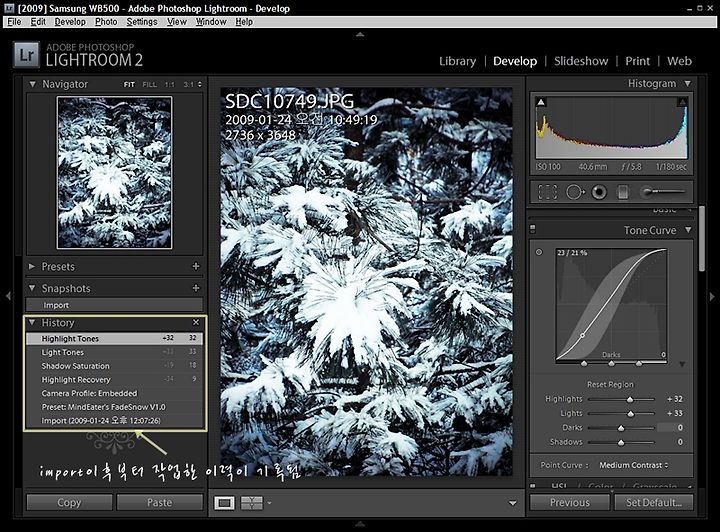This screenshot has width=720, height=532.
Task: Add new preset with plus icon
Action: click(196, 266)
